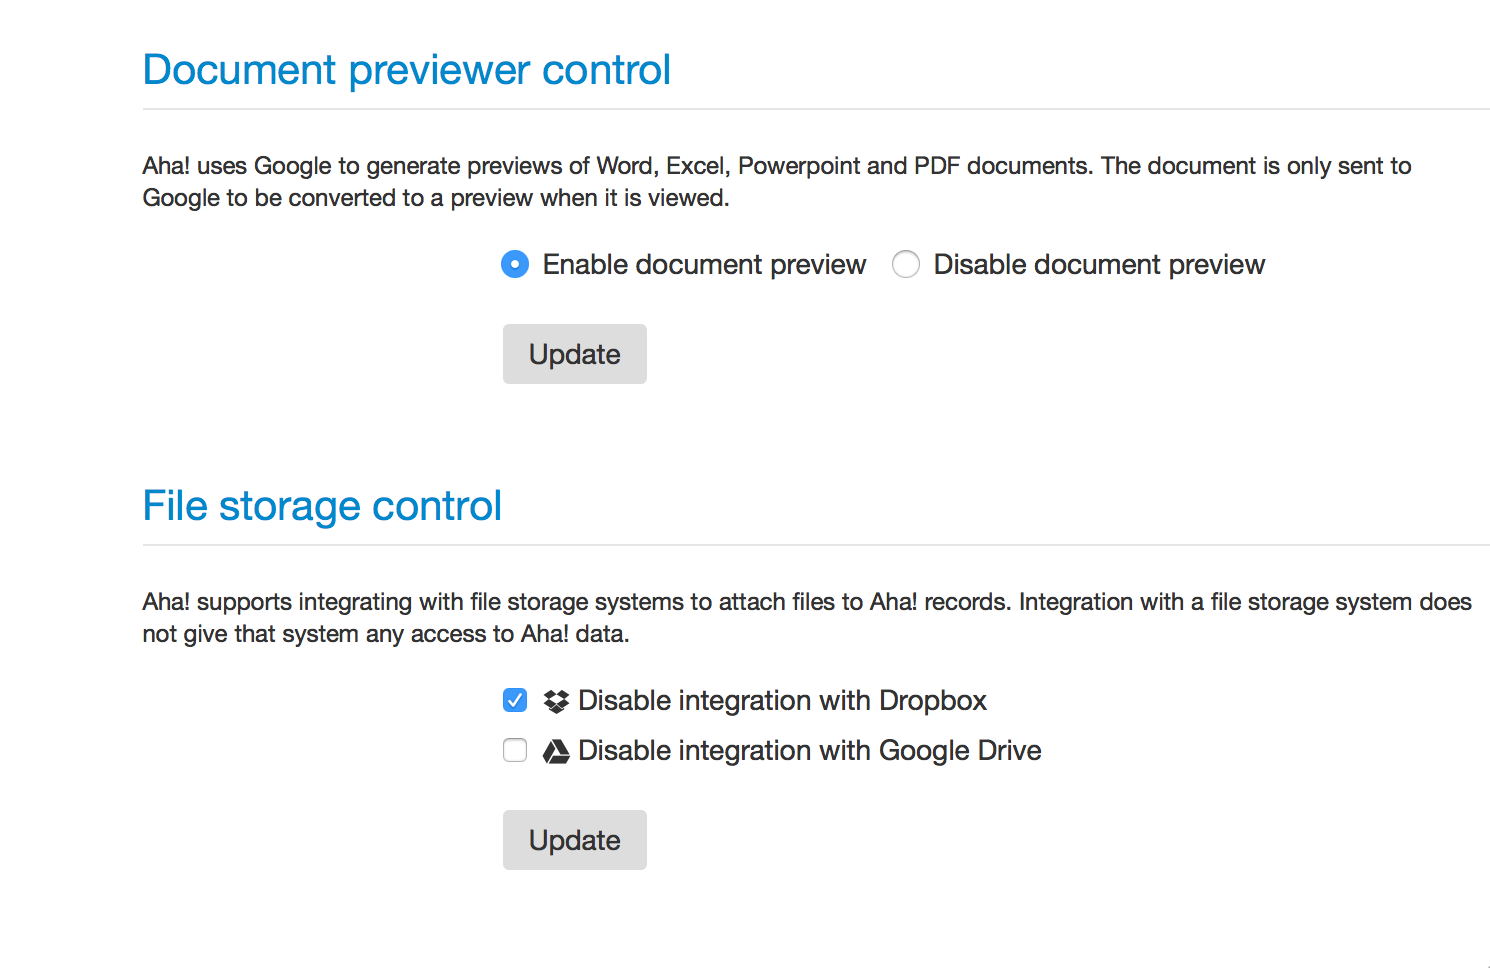Check the Disable integration with Google Drive checkbox
1490x968 pixels.
tap(515, 750)
